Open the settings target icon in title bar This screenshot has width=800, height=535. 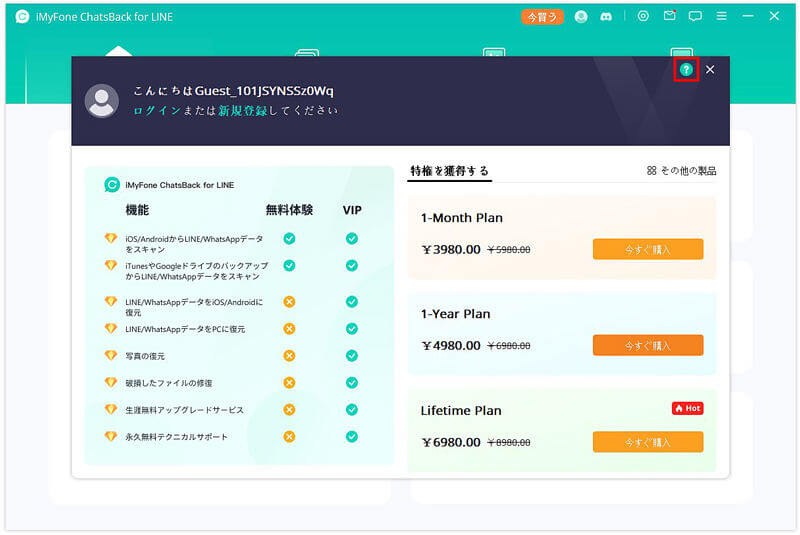[643, 16]
